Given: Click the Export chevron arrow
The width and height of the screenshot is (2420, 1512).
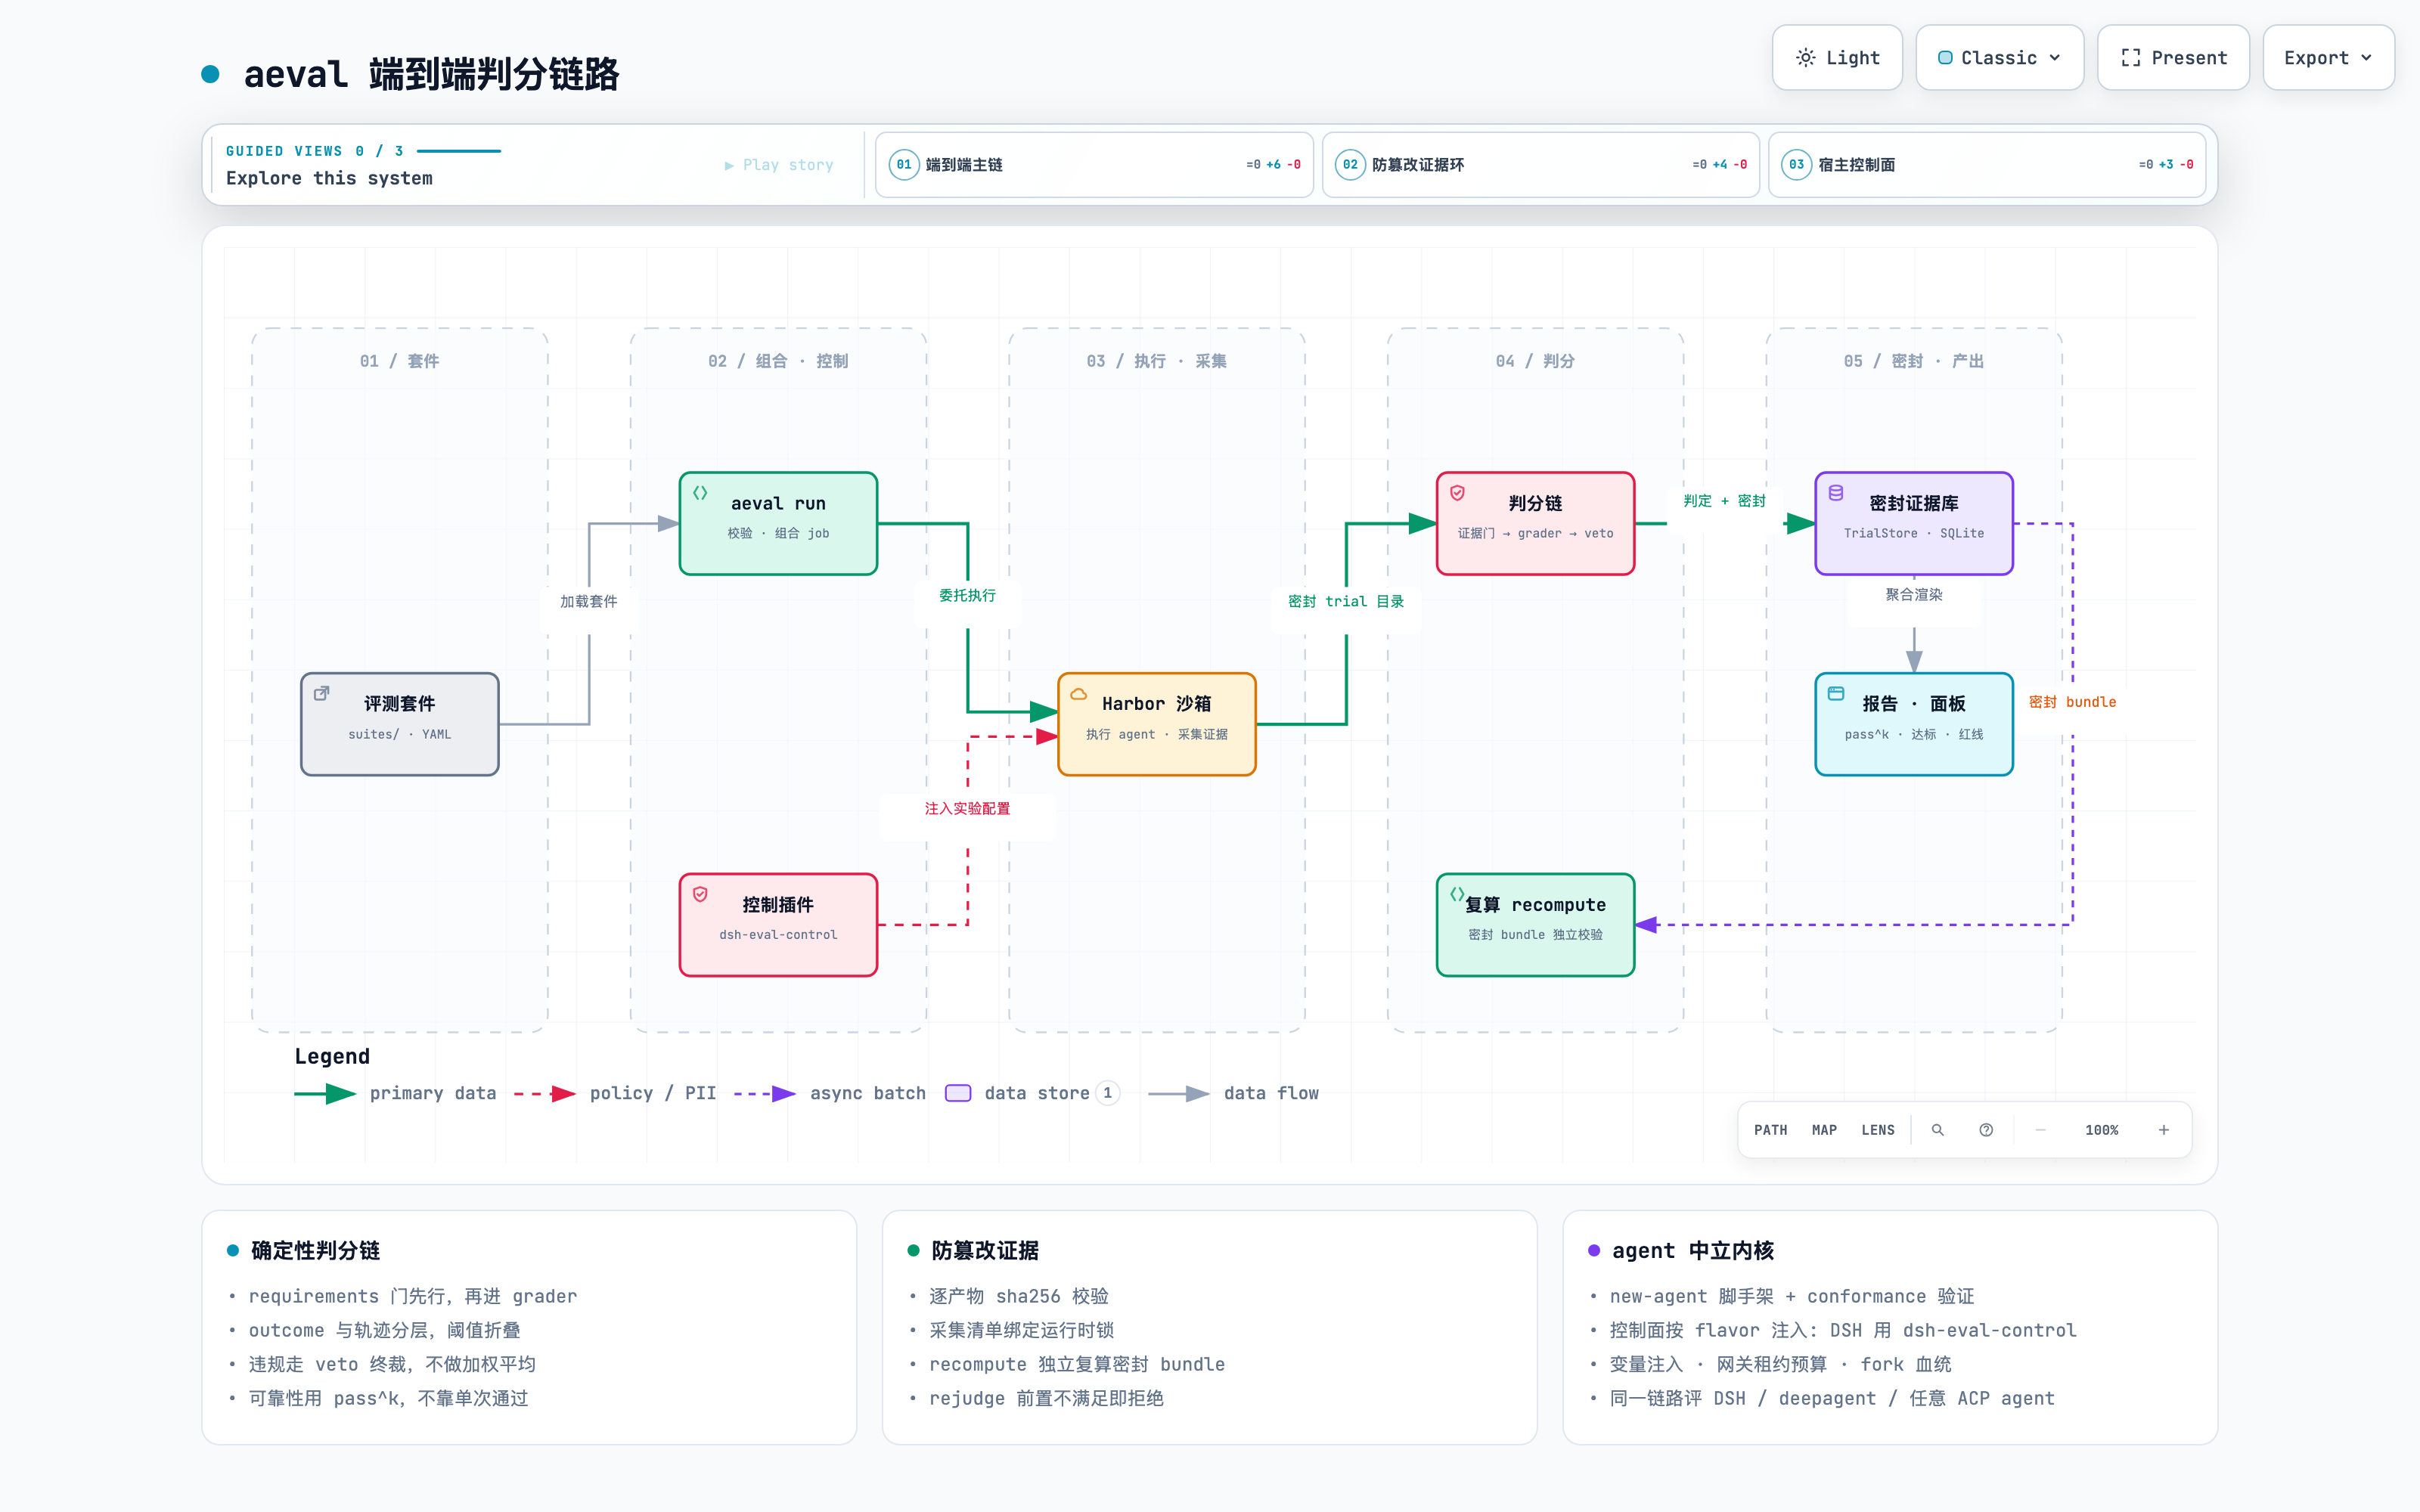Looking at the screenshot, I should 2366,58.
